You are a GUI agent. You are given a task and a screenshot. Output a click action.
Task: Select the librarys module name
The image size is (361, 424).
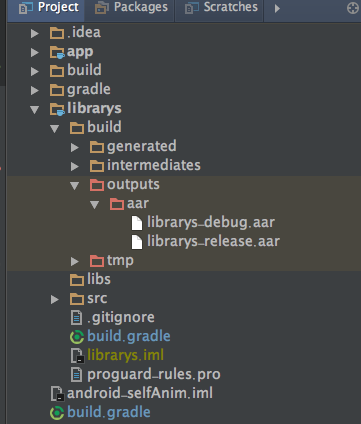tap(94, 109)
